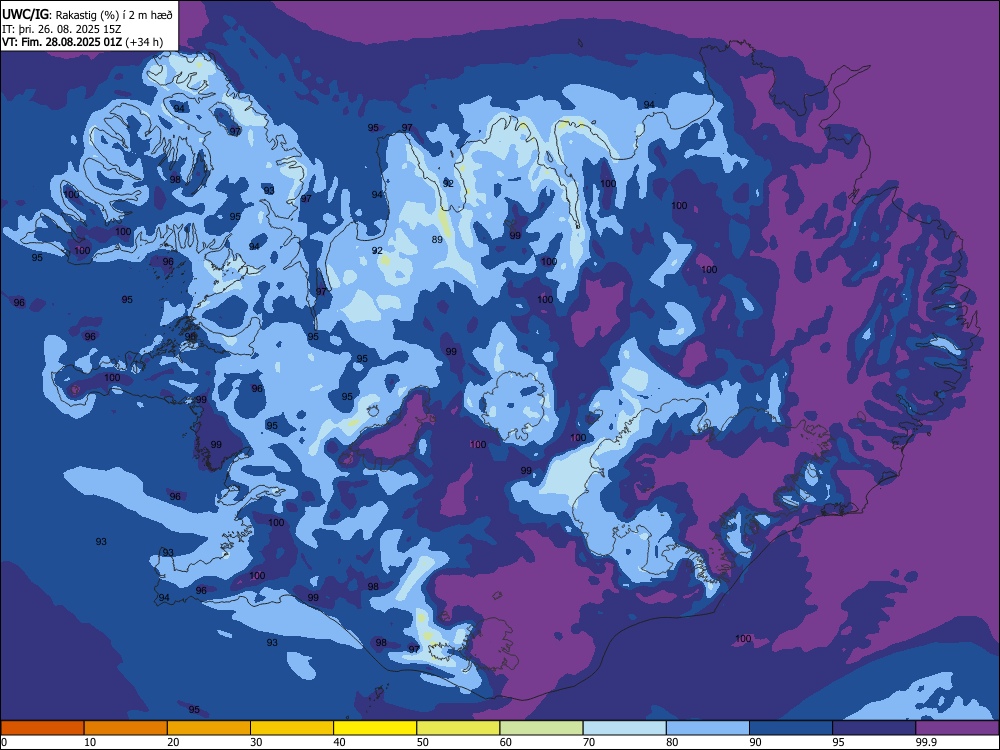Select the '60' legend scale label

pyautogui.click(x=506, y=742)
